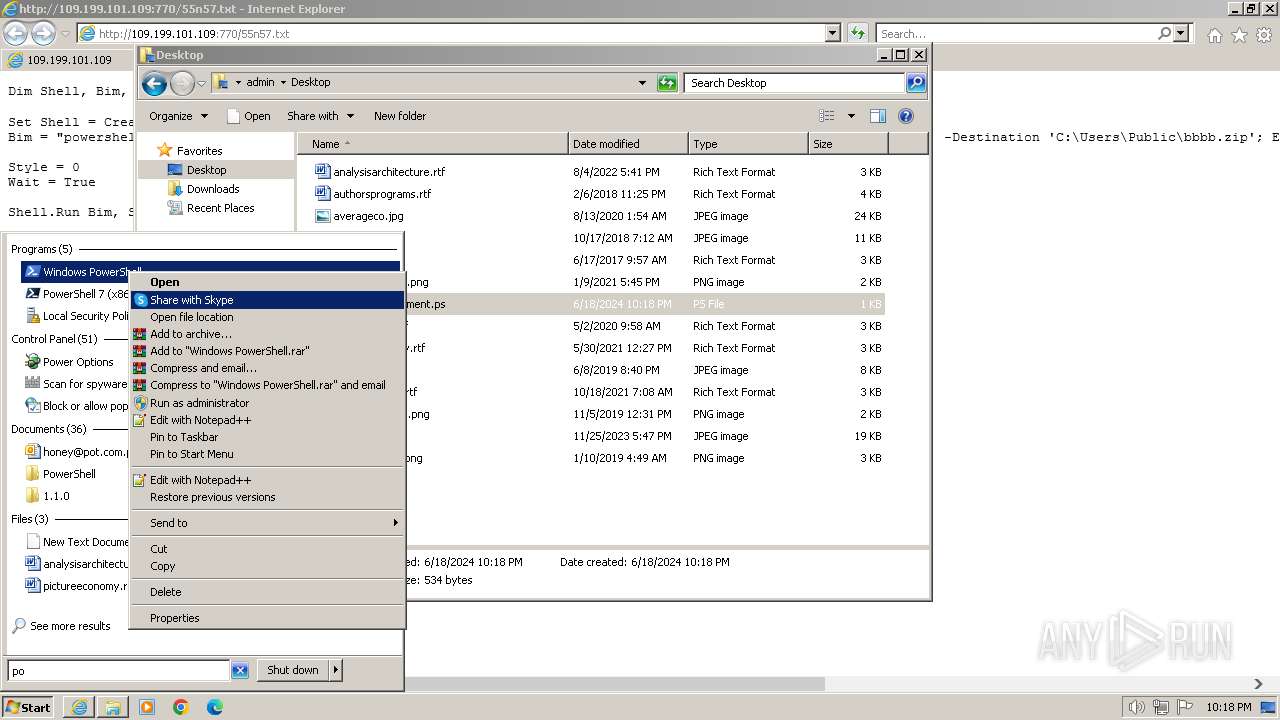Clear the start menu search box
The image size is (1280, 720).
[x=240, y=670]
